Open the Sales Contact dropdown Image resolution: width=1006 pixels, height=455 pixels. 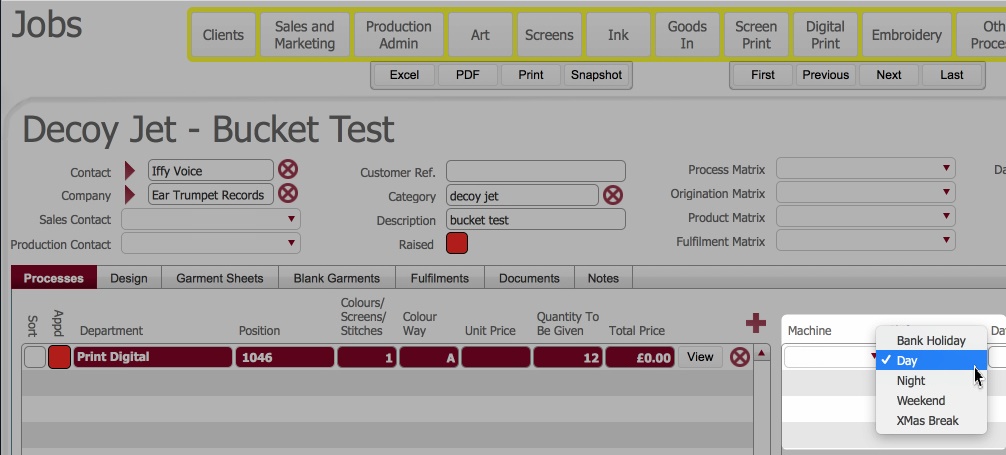pyautogui.click(x=210, y=219)
